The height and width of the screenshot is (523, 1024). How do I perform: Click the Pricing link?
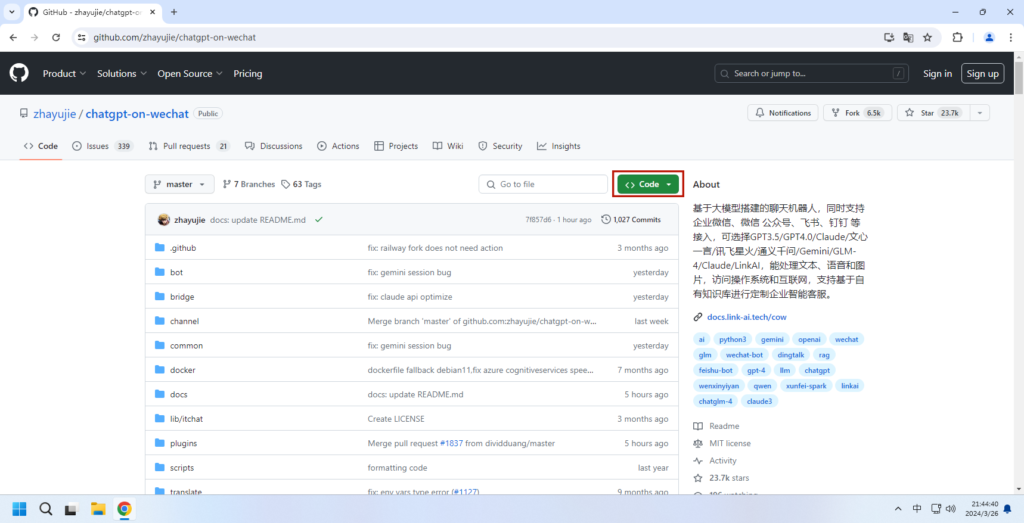coord(248,74)
